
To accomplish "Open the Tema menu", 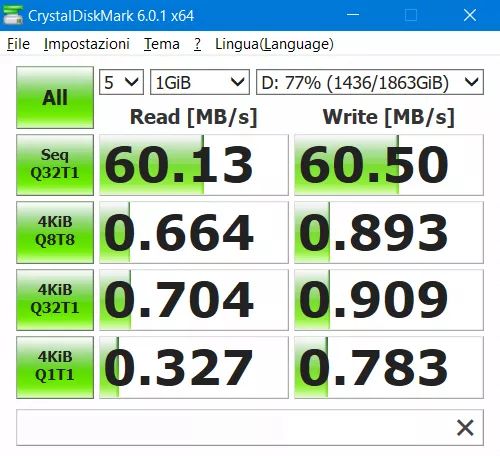I will pos(162,44).
